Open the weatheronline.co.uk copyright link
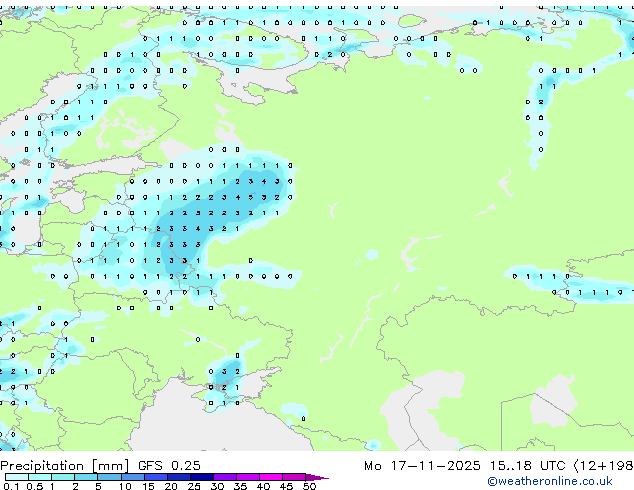The image size is (634, 490). pyautogui.click(x=550, y=481)
